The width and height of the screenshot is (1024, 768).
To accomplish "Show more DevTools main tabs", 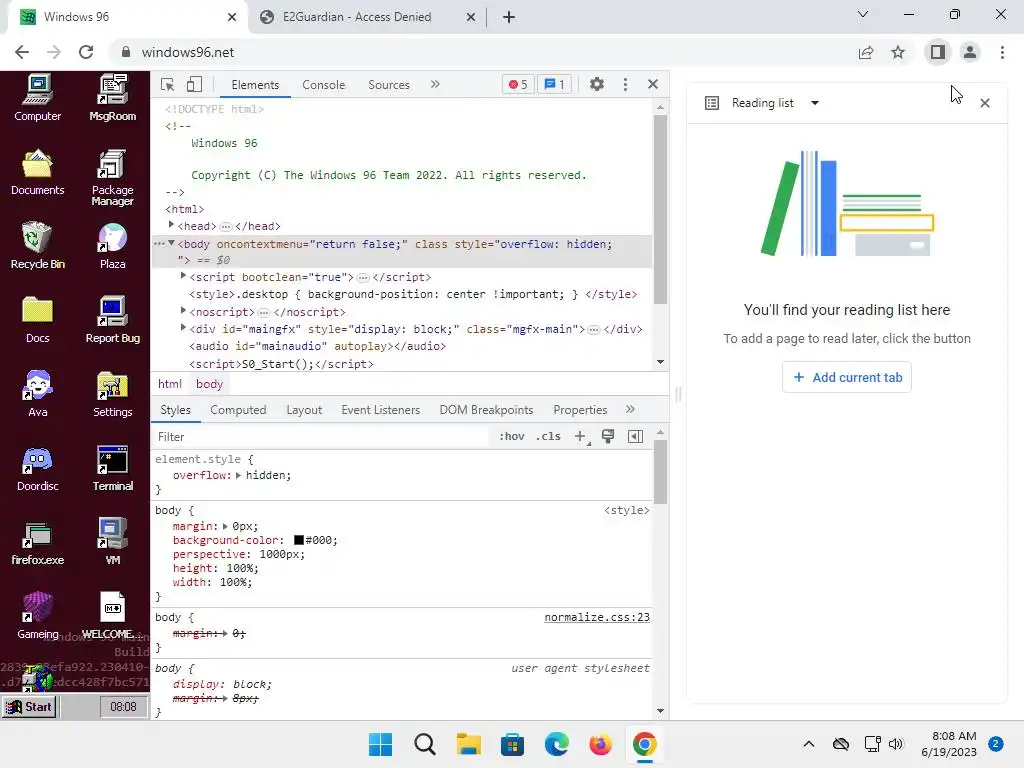I will point(436,84).
